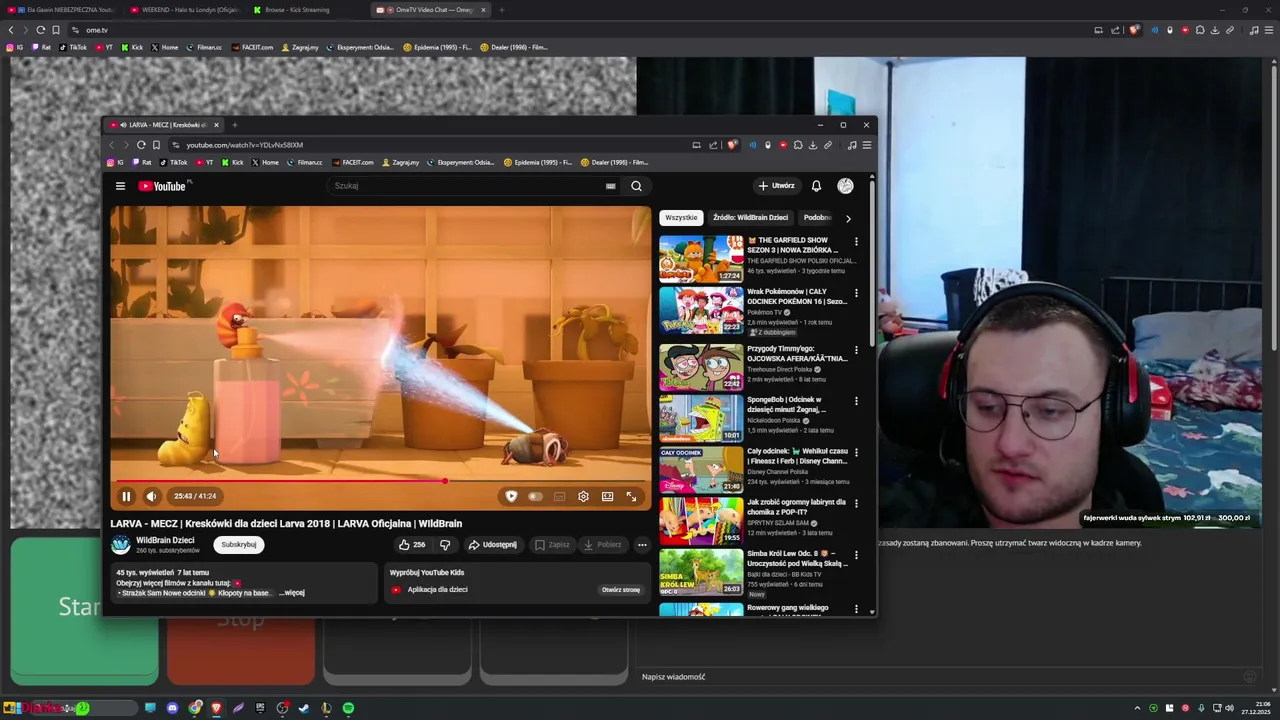
Task: Dislike the Larva video
Action: [x=445, y=545]
